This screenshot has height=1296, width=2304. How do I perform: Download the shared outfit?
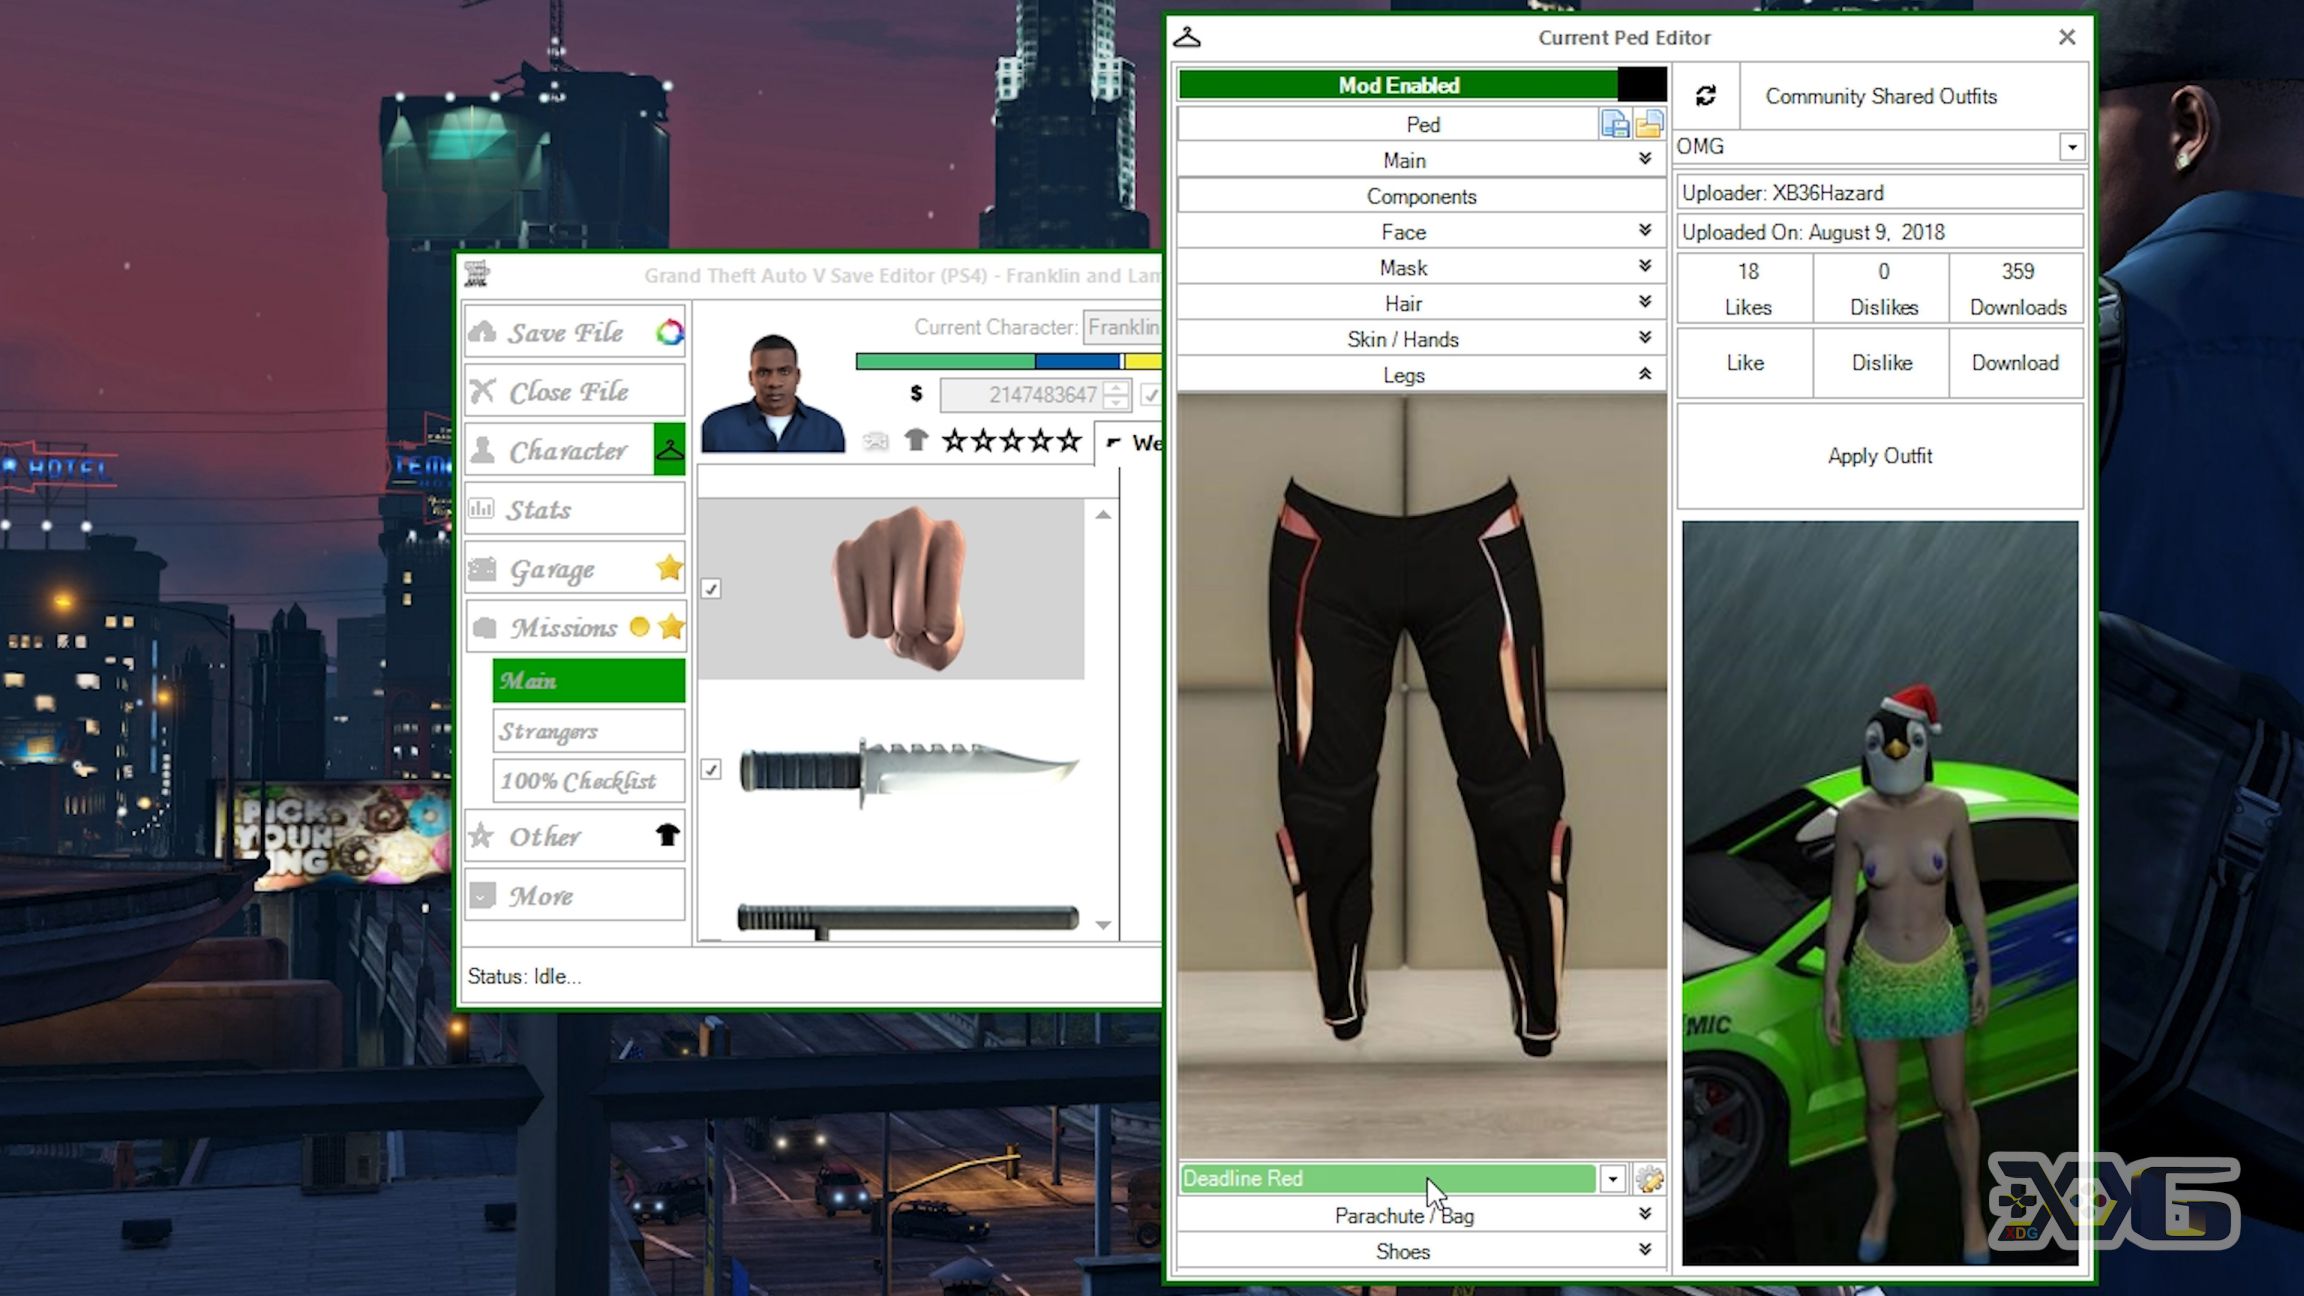coord(2016,362)
